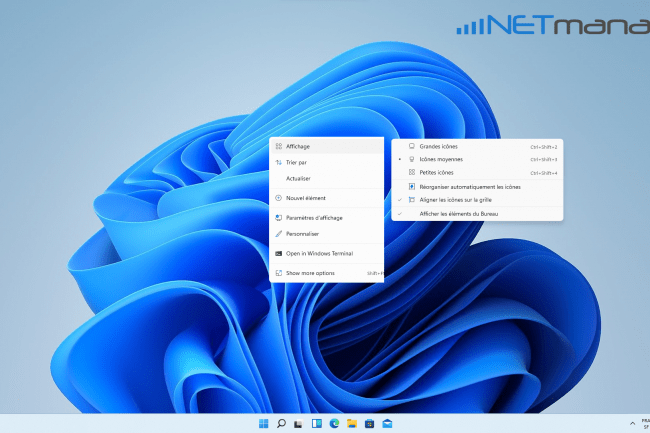Toggle 'Réorganiser automatiquement les icônes'

469,186
